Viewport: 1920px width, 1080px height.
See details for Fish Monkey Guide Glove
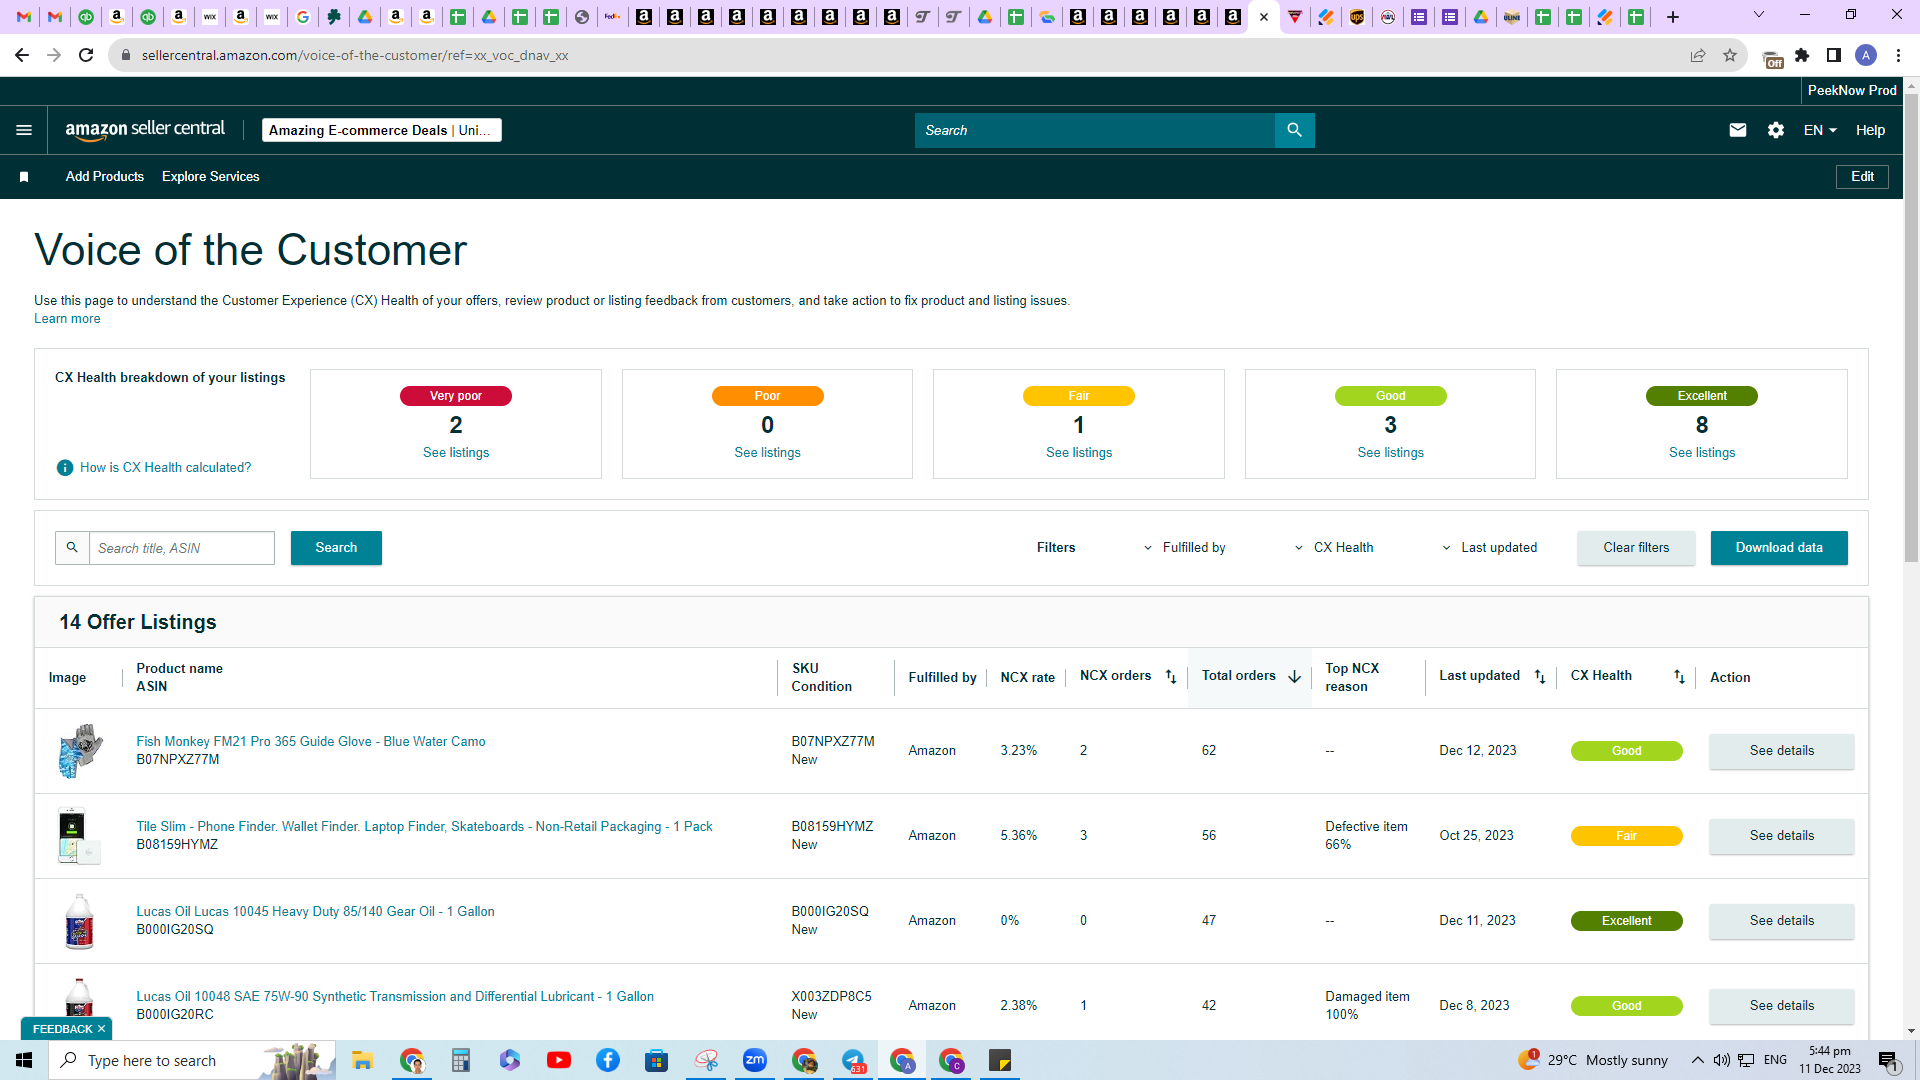pyautogui.click(x=1782, y=751)
